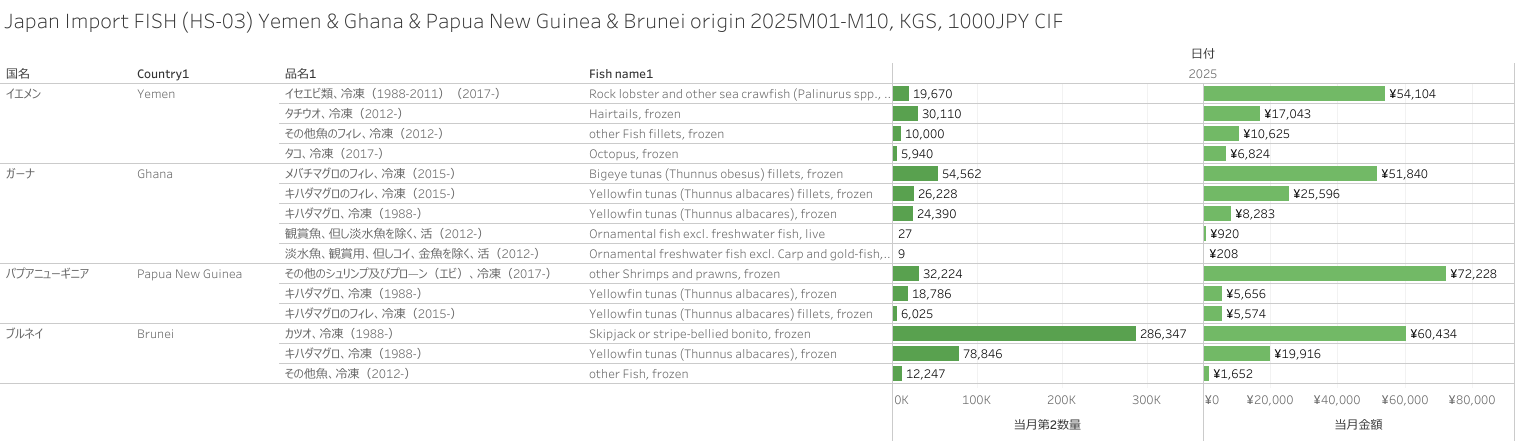Select the 当月第2数量 axis title

1047,424
